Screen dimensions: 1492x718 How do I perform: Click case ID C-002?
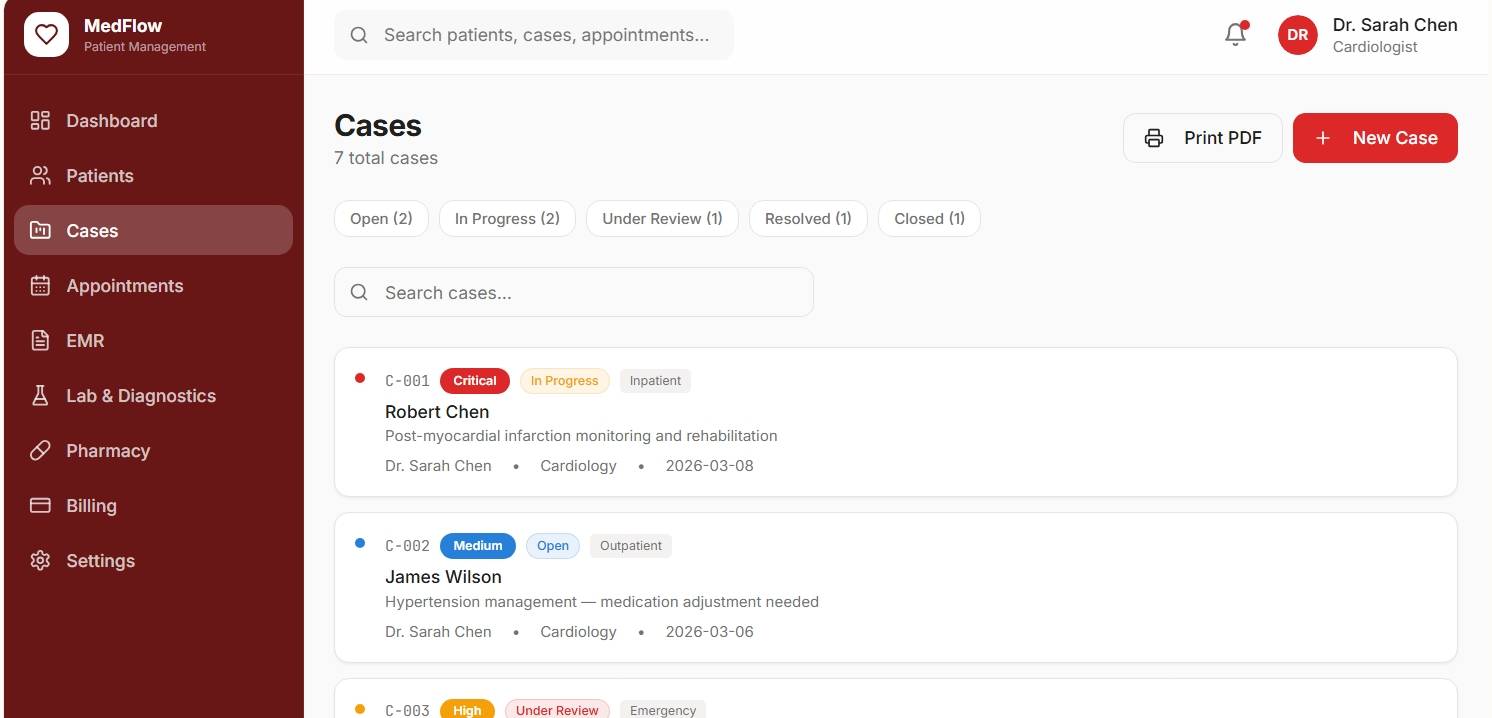407,546
